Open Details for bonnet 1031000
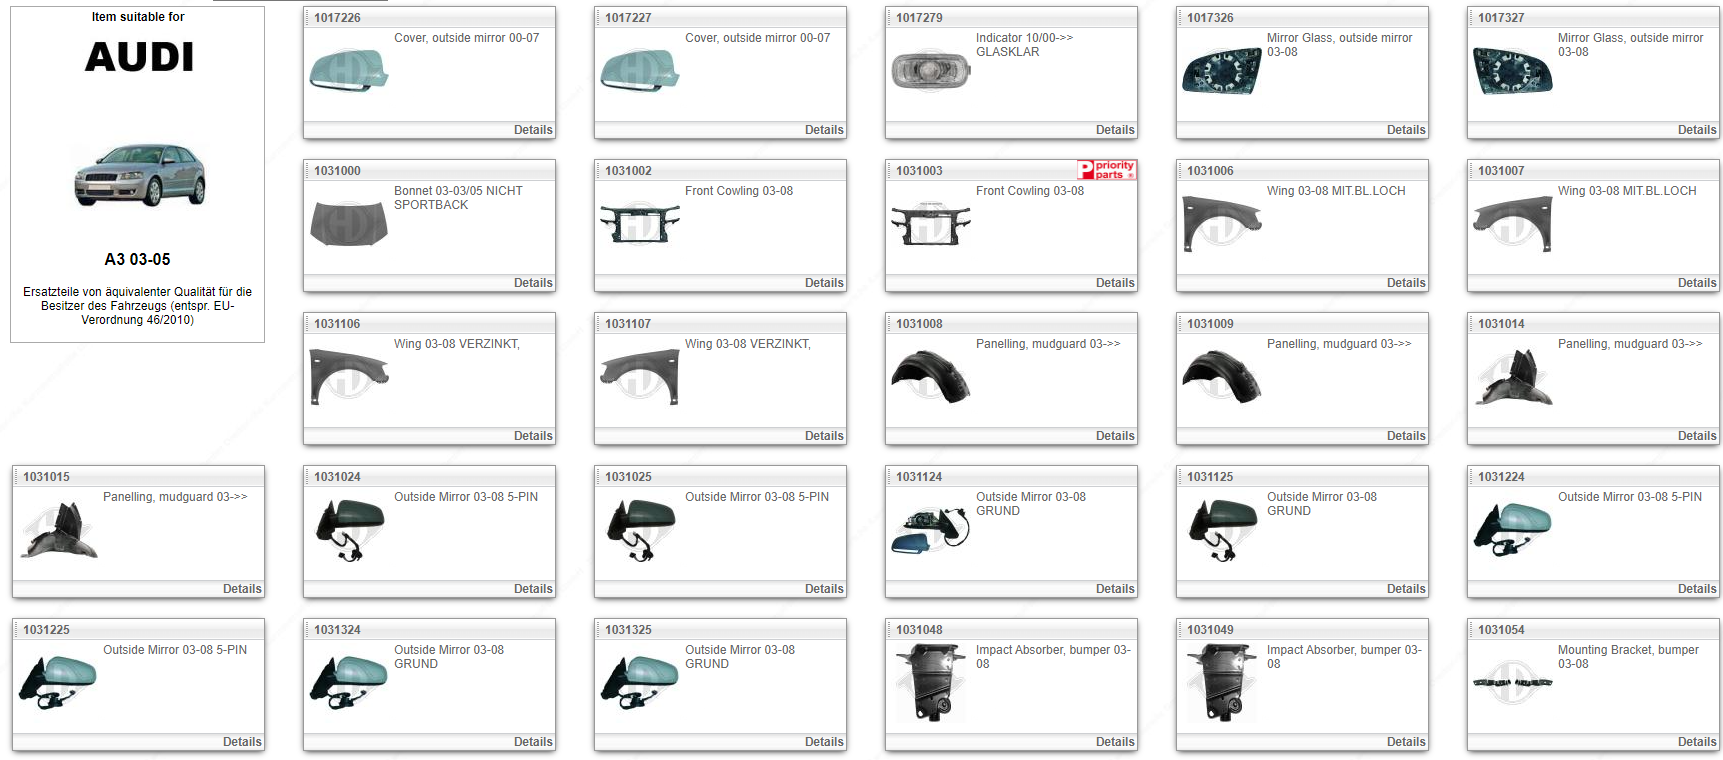The width and height of the screenshot is (1723, 760). (x=533, y=283)
